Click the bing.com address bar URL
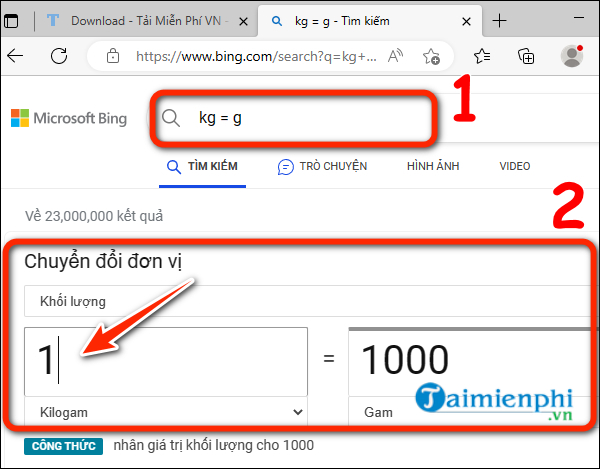The height and width of the screenshot is (469, 600). pyautogui.click(x=256, y=56)
